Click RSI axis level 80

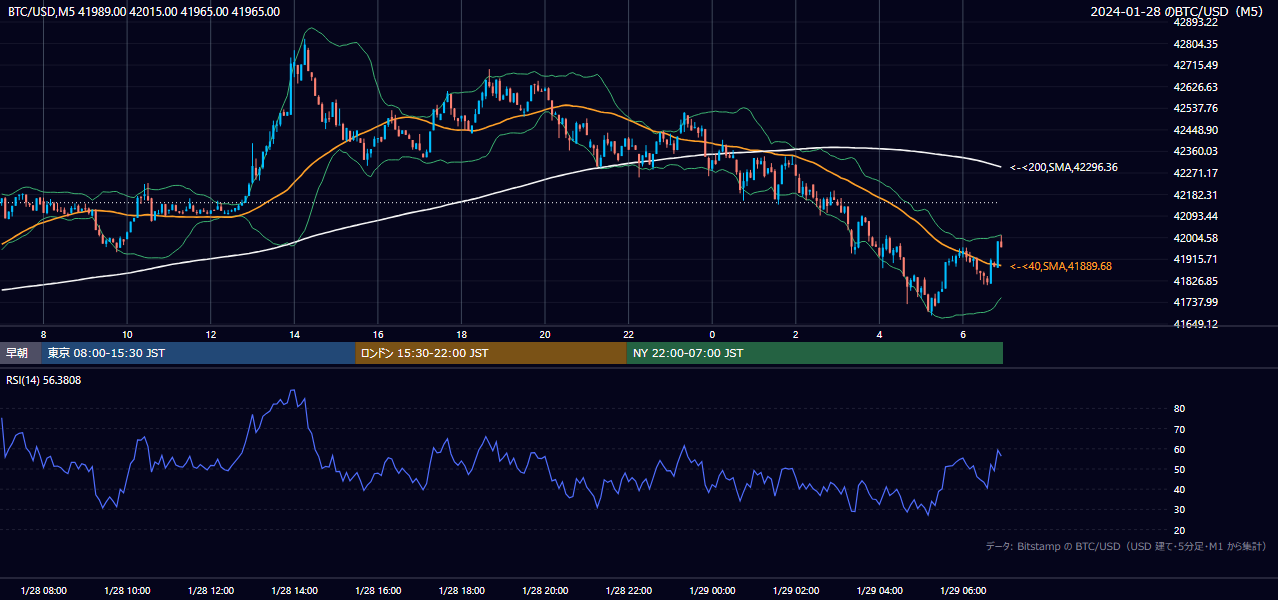tap(1180, 409)
